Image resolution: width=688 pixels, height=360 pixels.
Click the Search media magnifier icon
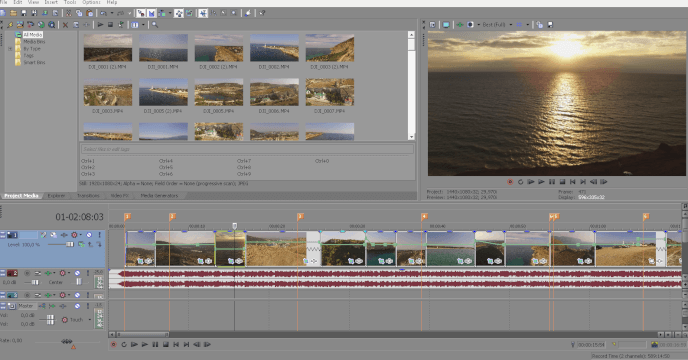(x=154, y=25)
